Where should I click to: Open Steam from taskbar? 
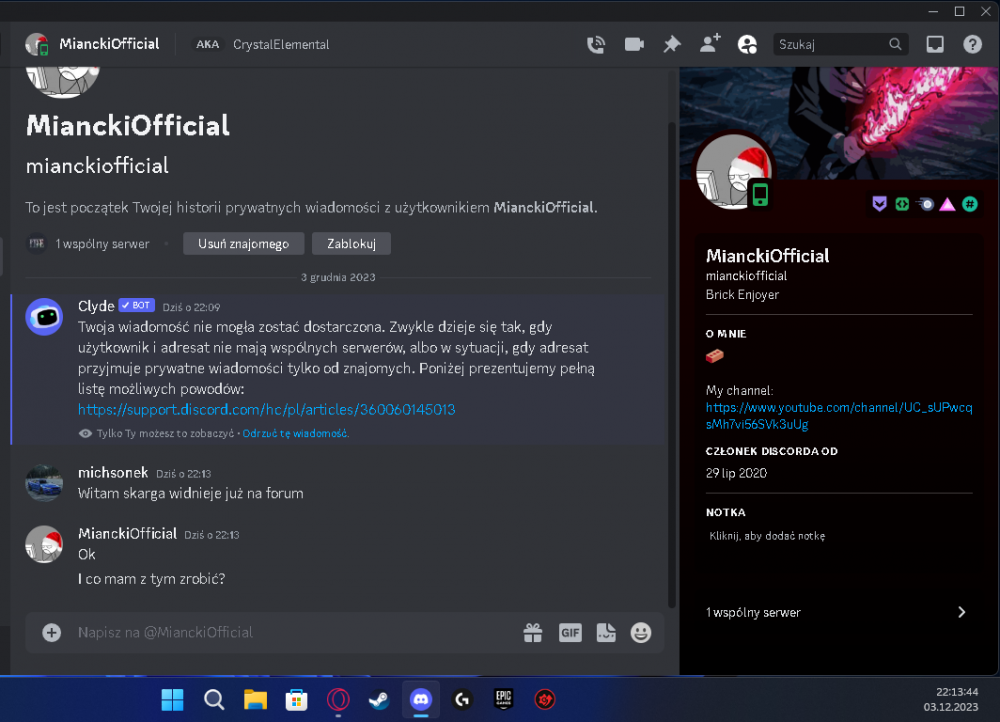(x=379, y=700)
